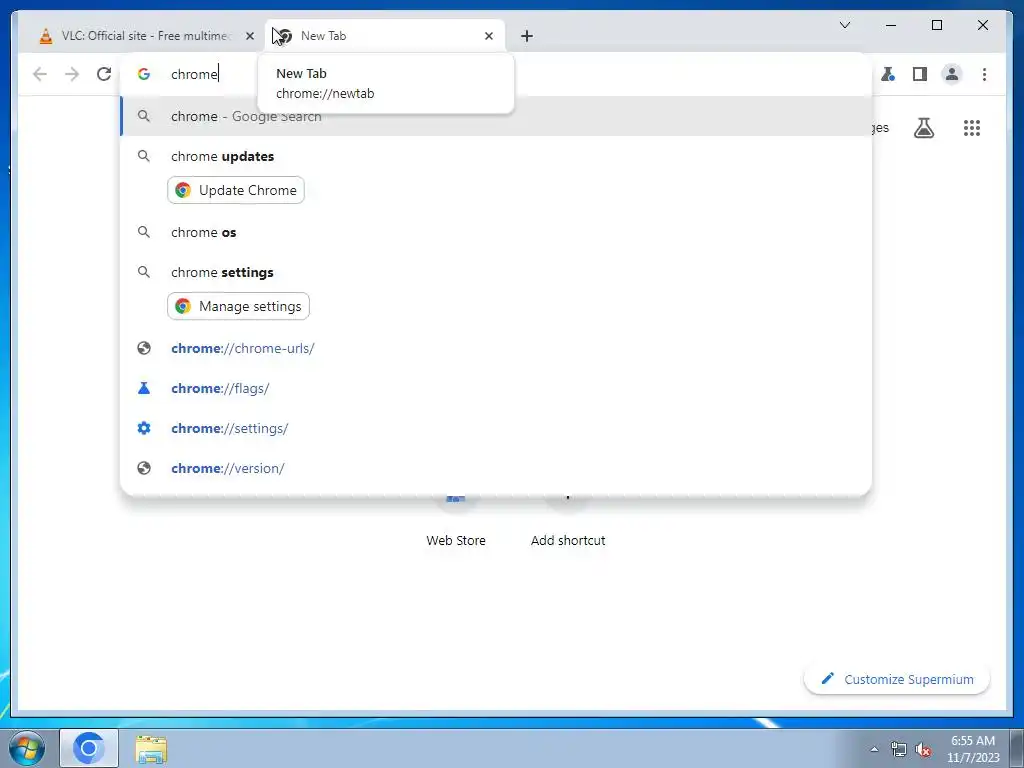Image resolution: width=1024 pixels, height=768 pixels.
Task: Open the network tray icon
Action: [899, 749]
